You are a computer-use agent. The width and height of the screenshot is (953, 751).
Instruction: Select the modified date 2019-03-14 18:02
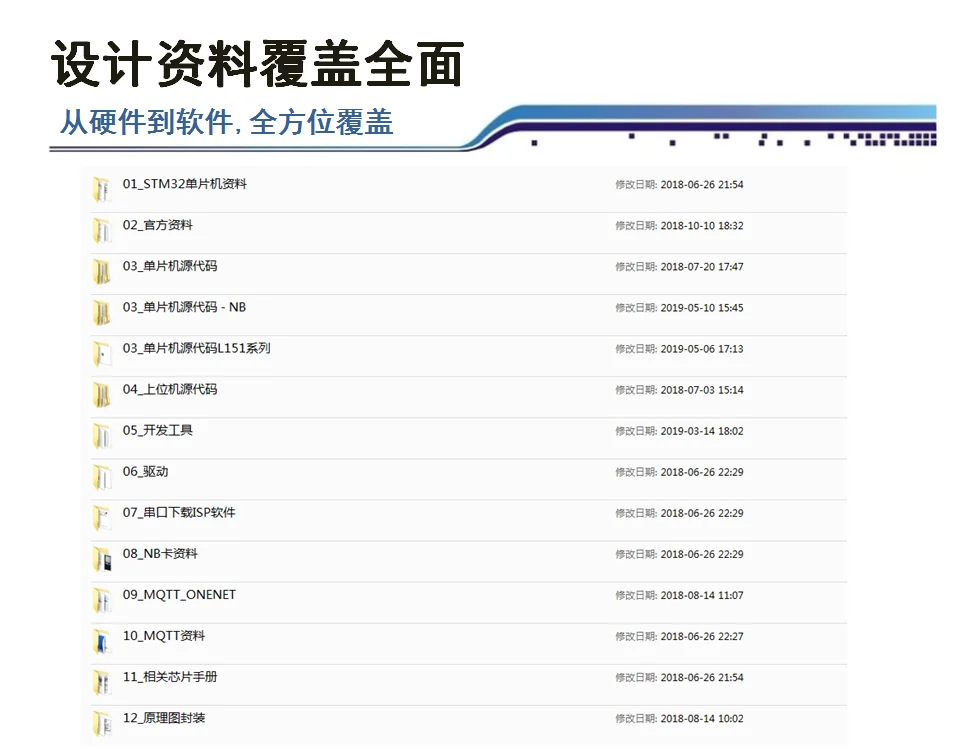coord(702,431)
